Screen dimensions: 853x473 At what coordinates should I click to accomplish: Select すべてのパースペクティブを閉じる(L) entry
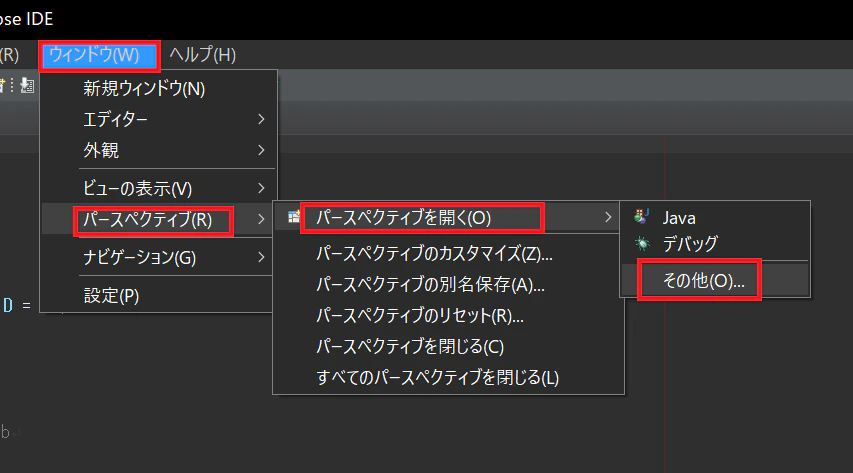[x=448, y=378]
